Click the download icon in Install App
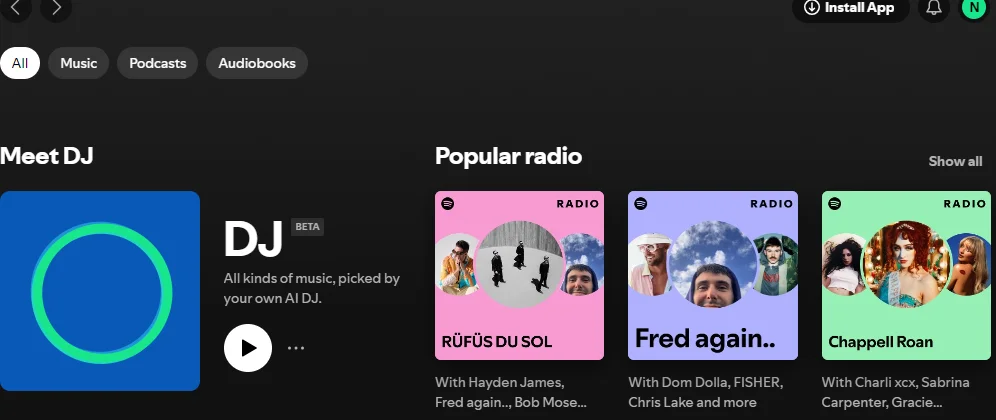The width and height of the screenshot is (996, 420). [811, 8]
